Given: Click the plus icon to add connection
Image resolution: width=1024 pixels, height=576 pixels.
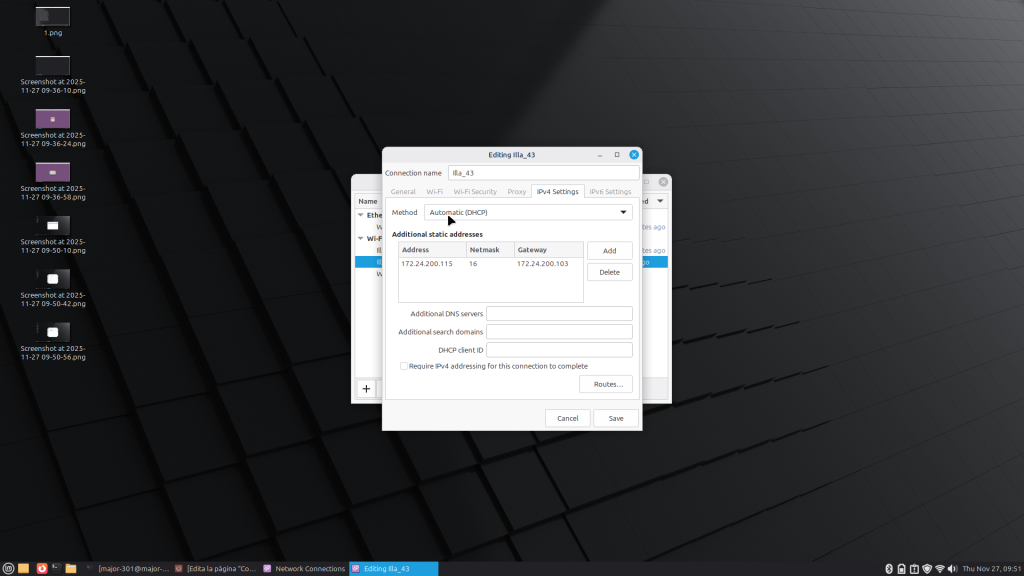Looking at the screenshot, I should click(366, 388).
